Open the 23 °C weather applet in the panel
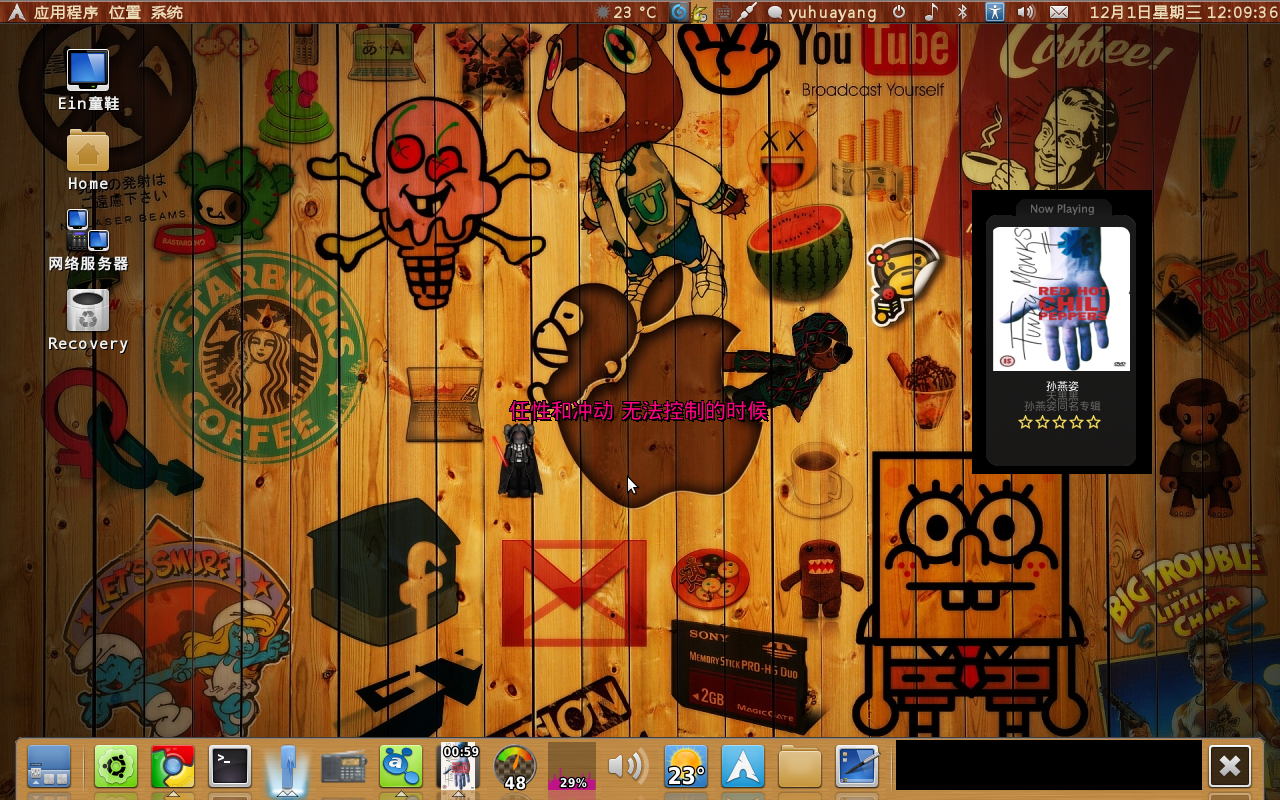The height and width of the screenshot is (800, 1280). tap(626, 12)
